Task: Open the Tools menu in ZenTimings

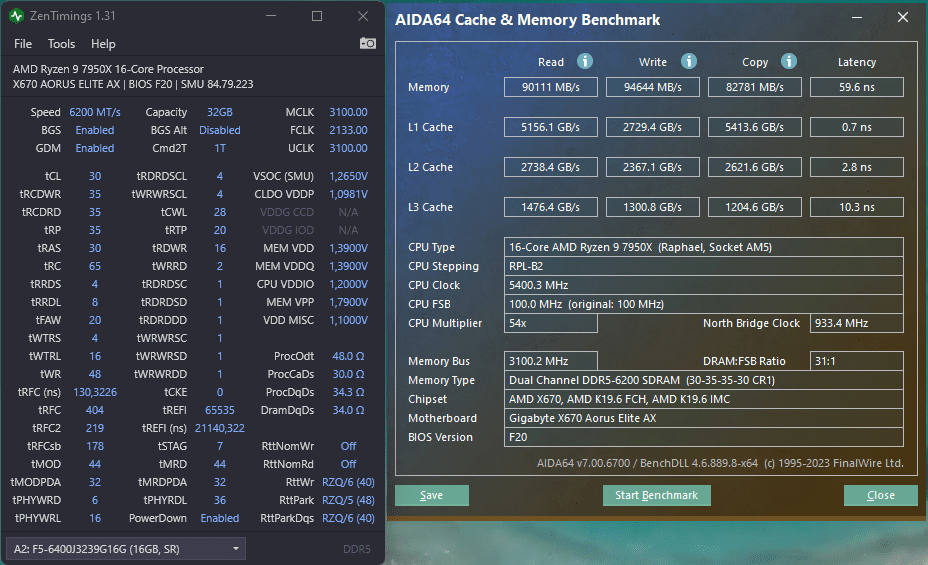Action: pos(61,44)
